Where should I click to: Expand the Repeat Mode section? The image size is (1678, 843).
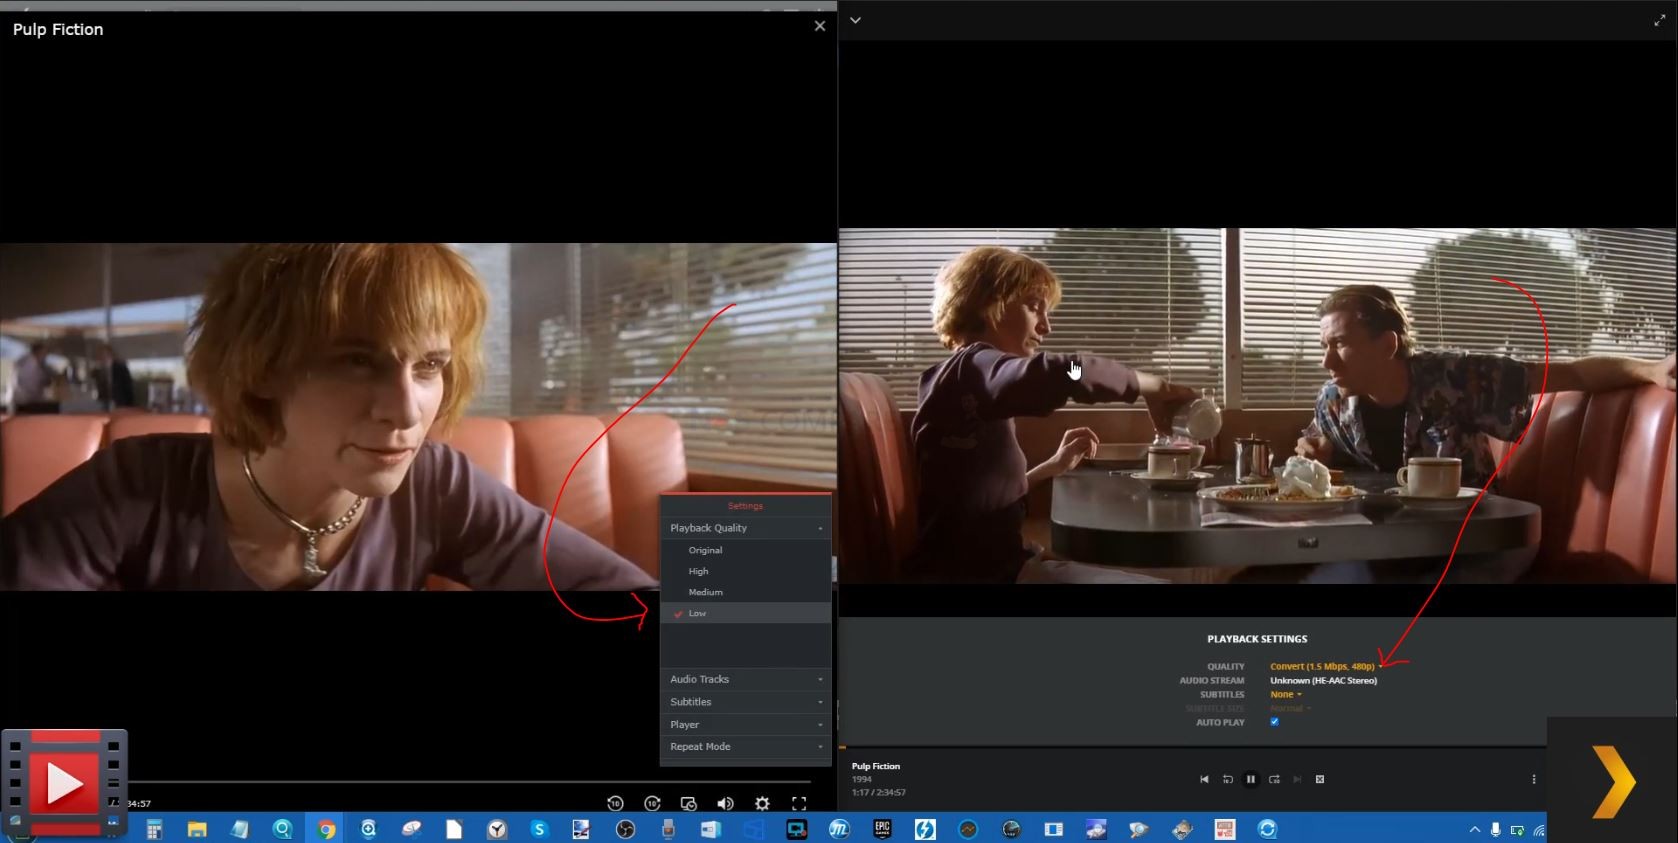coord(745,746)
